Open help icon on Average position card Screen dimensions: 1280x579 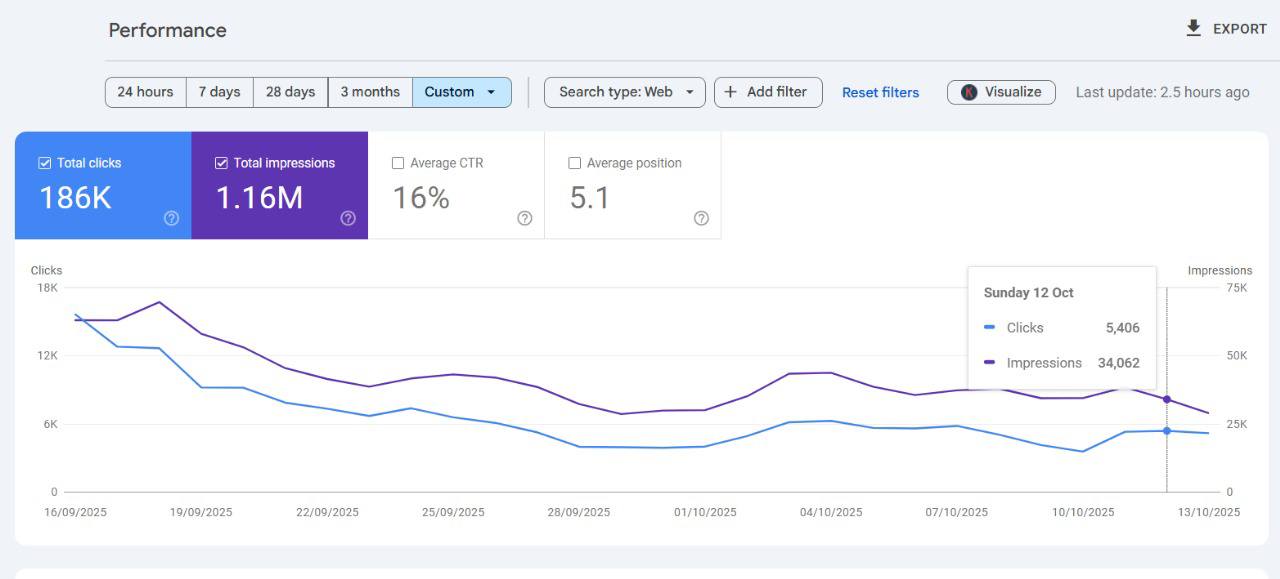coord(701,218)
